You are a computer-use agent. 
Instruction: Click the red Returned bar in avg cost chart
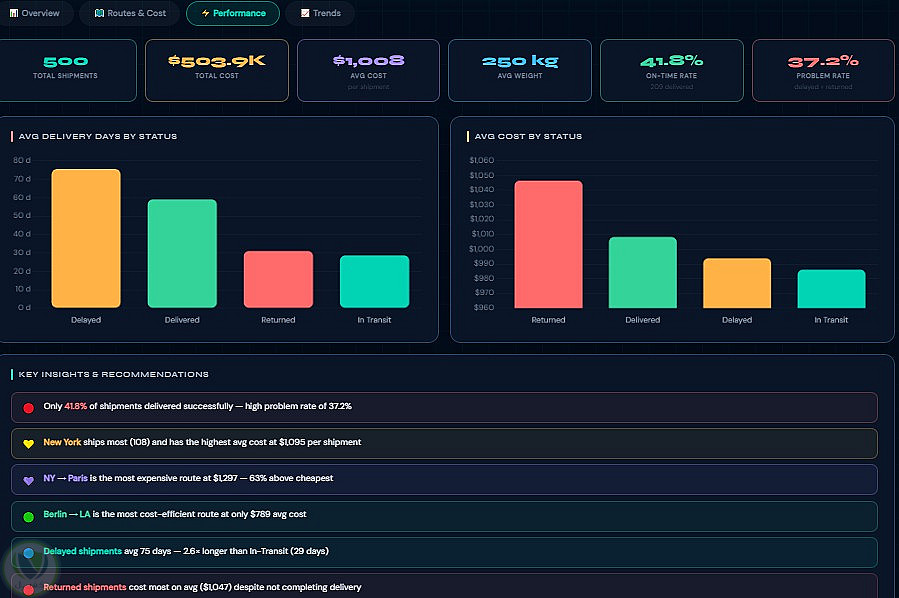tap(548, 244)
